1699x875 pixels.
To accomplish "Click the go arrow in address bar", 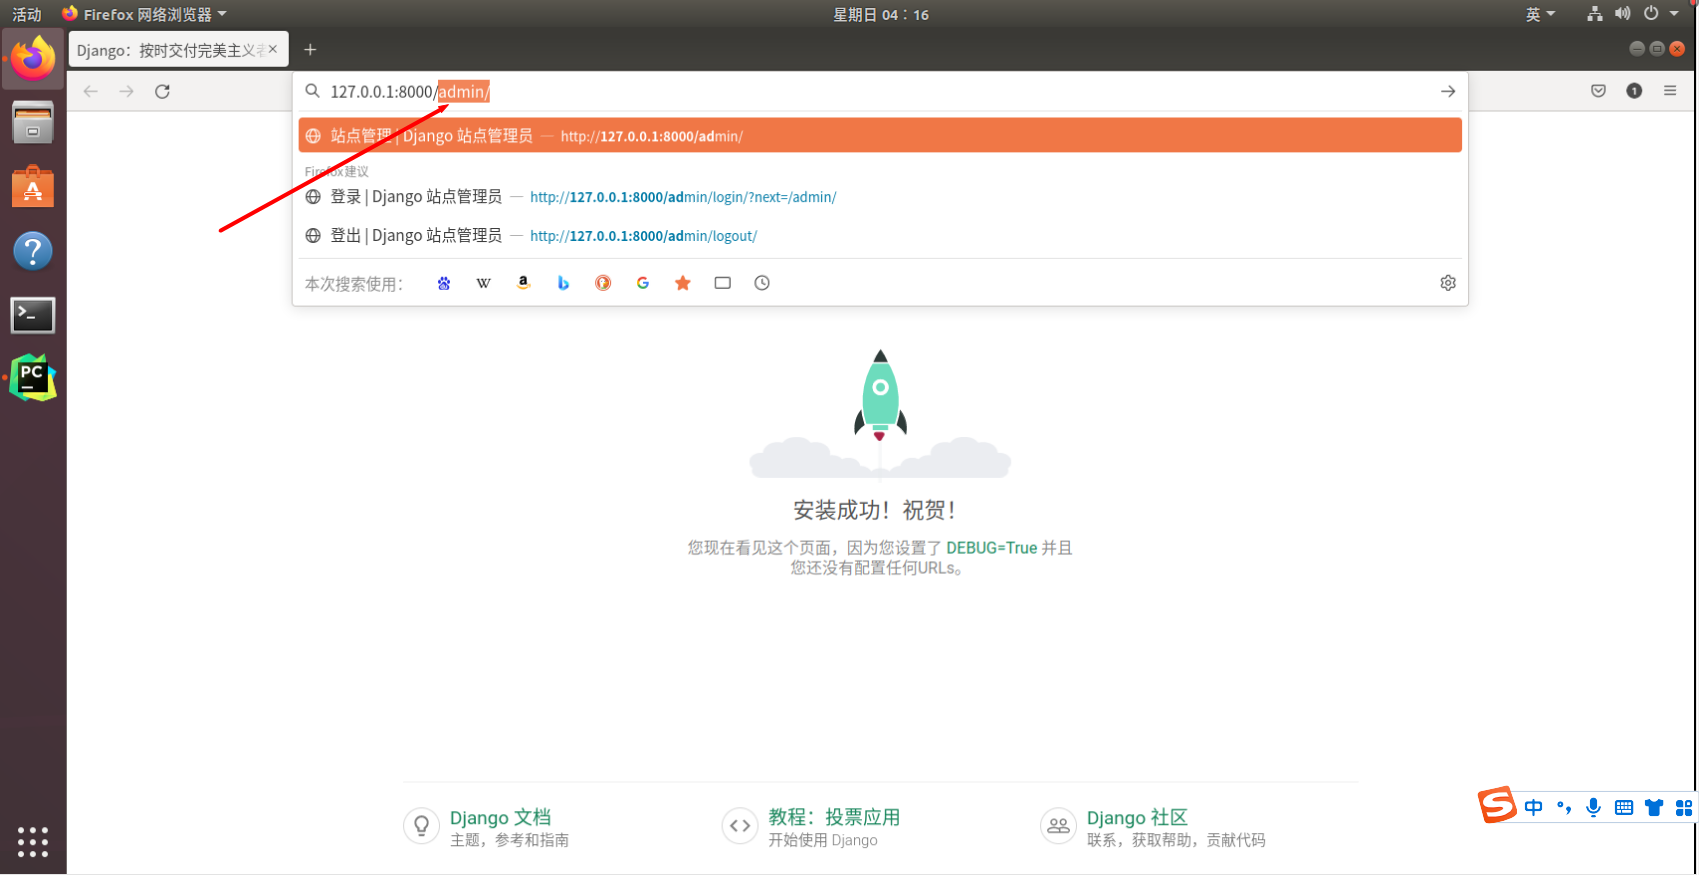I will pos(1448,91).
